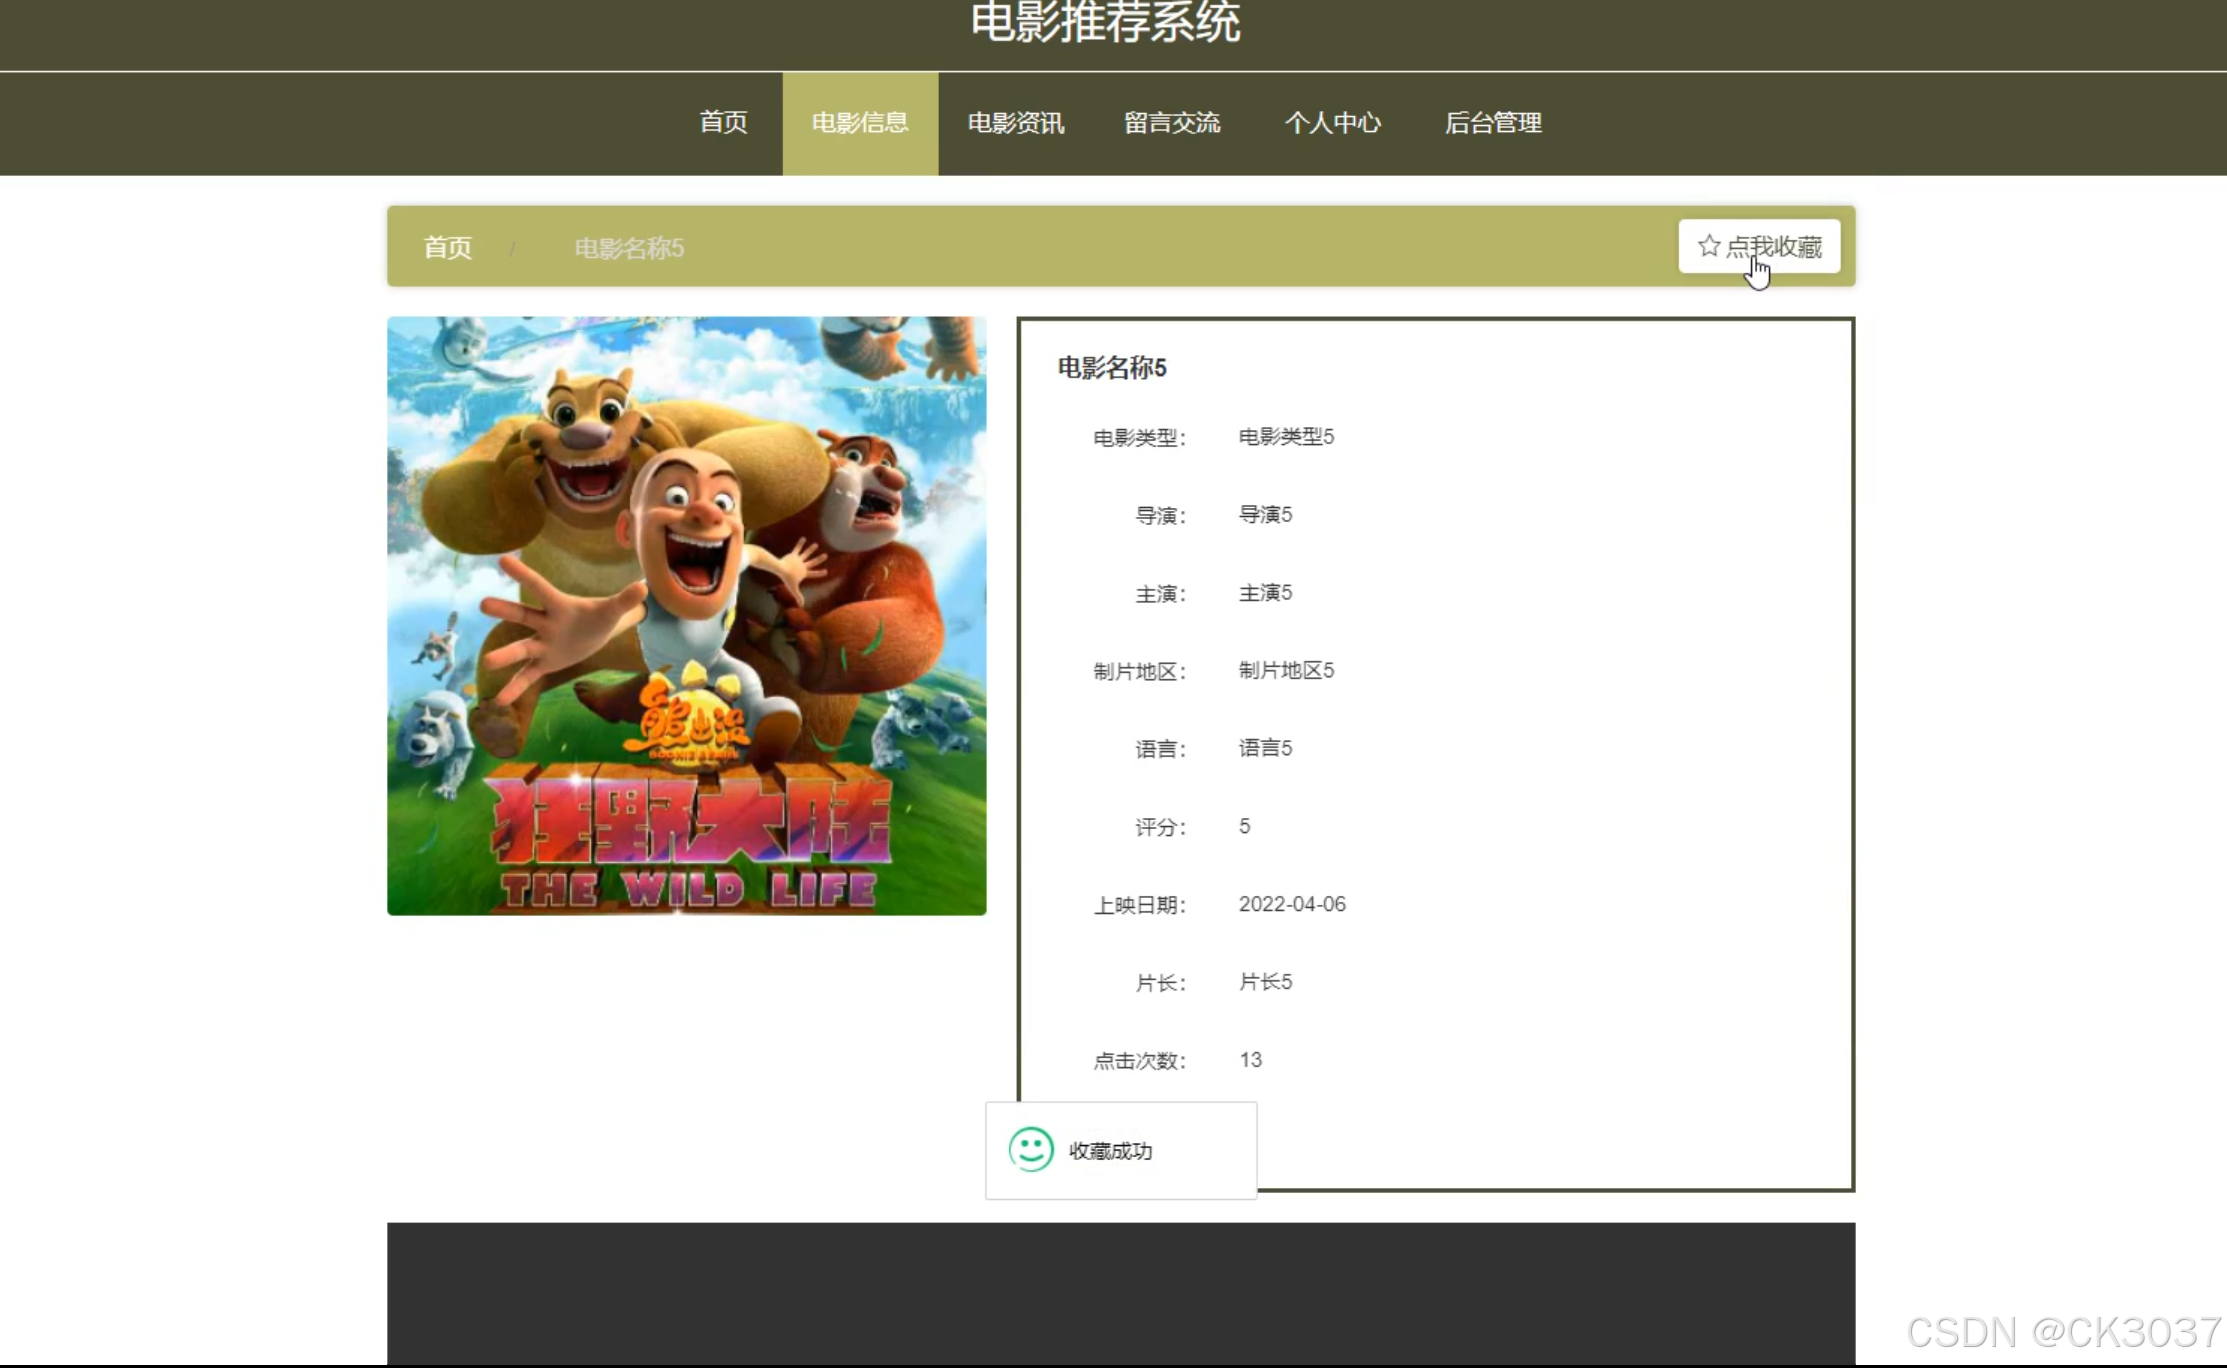Click the Wild Life movie poster
This screenshot has width=2227, height=1368.
click(x=686, y=616)
